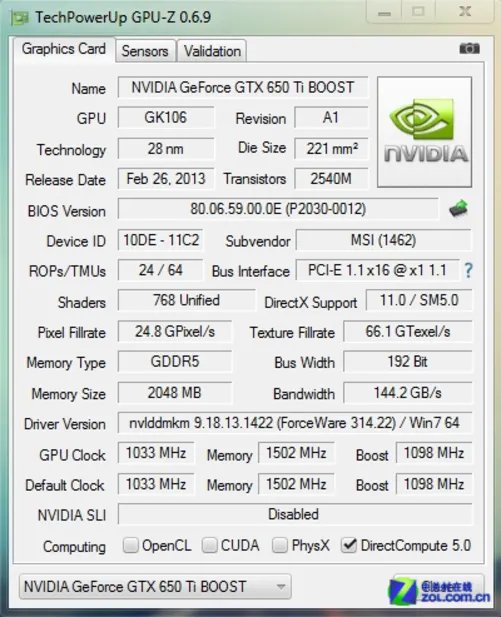501x617 pixels.
Task: Click the "NVIDIA SLI" label
Action: (x=72, y=515)
